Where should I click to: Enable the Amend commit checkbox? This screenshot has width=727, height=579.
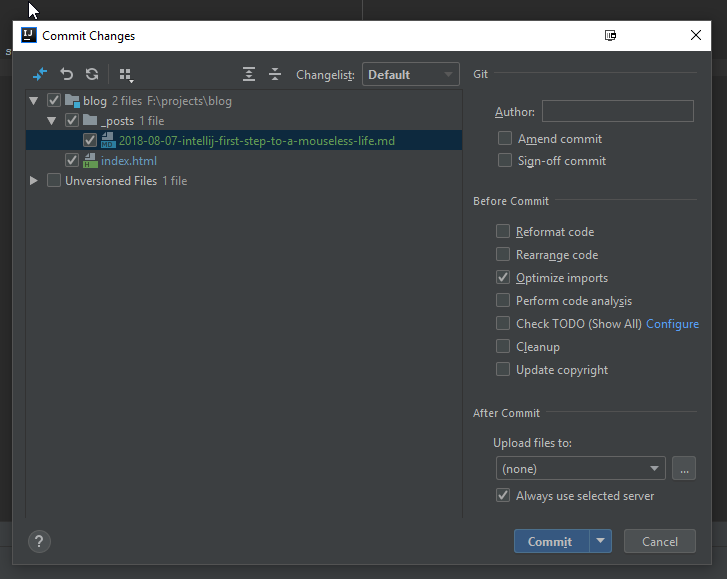[505, 139]
